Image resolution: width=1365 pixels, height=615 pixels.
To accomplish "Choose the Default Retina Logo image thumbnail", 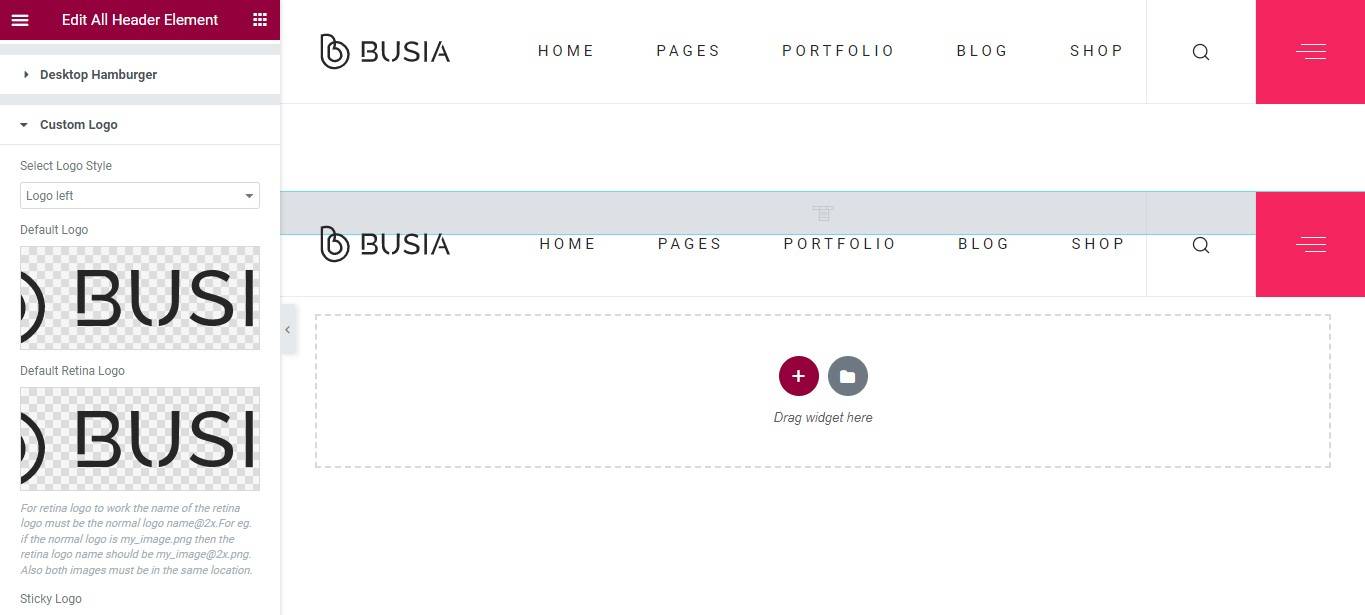I will tap(140, 439).
